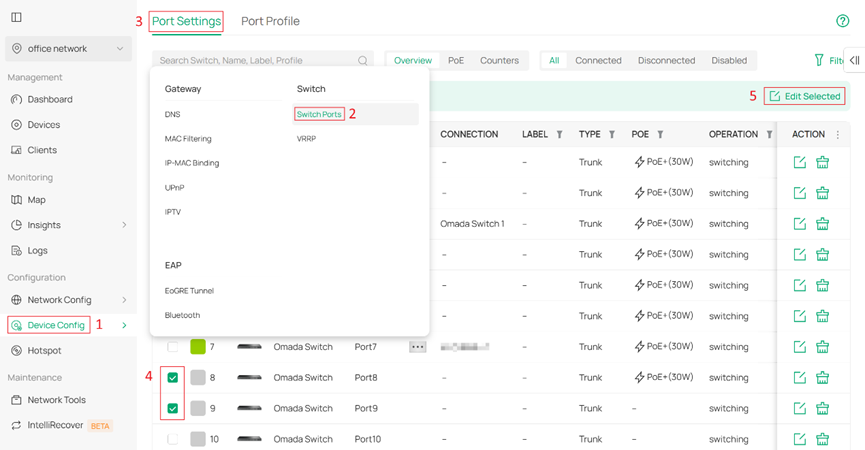This screenshot has height=450, width=865.
Task: Select Switch Ports in the menu
Action: pyautogui.click(x=319, y=114)
